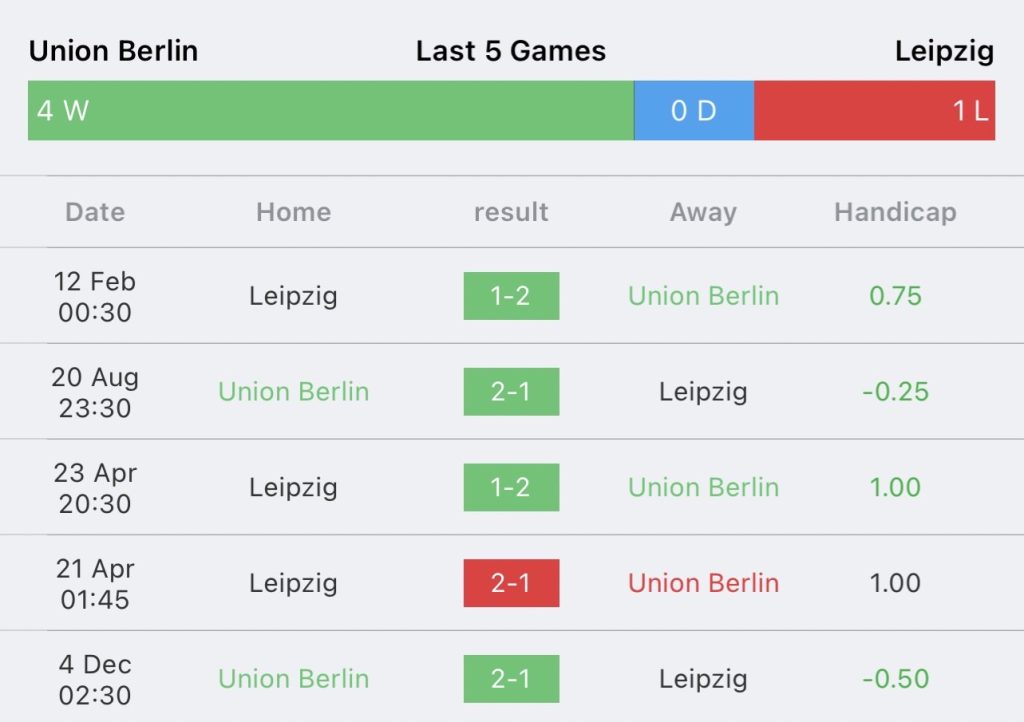The image size is (1024, 722).
Task: Open Union Berlin home link on 20 Aug row
Action: (x=294, y=392)
